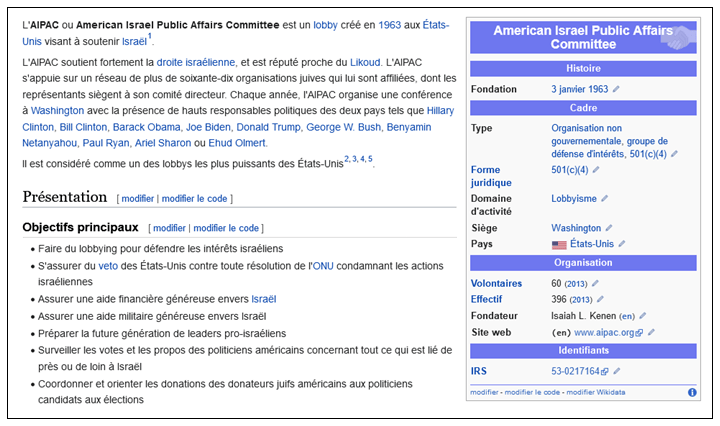Open the (en) link after Isaiah L. Kenen
720x426 pixels.
tap(627, 316)
